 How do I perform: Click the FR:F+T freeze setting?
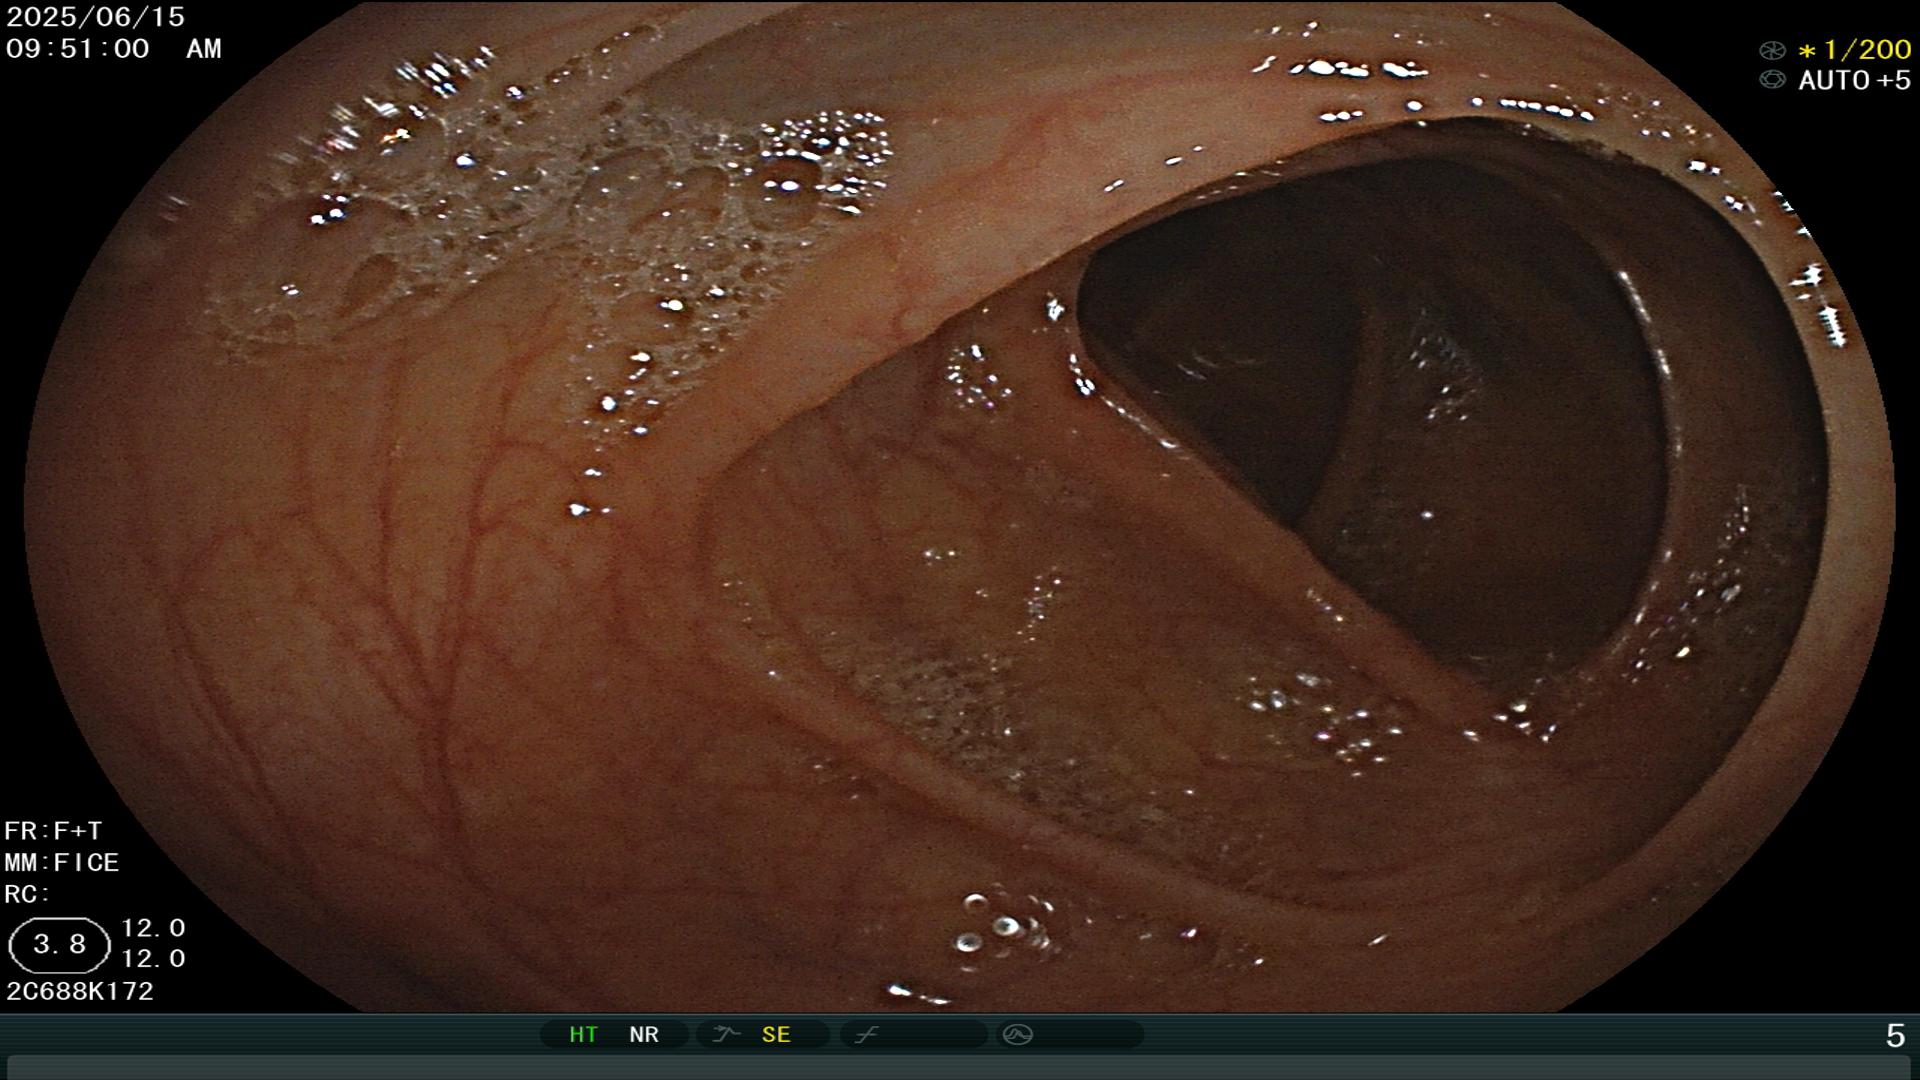(53, 831)
